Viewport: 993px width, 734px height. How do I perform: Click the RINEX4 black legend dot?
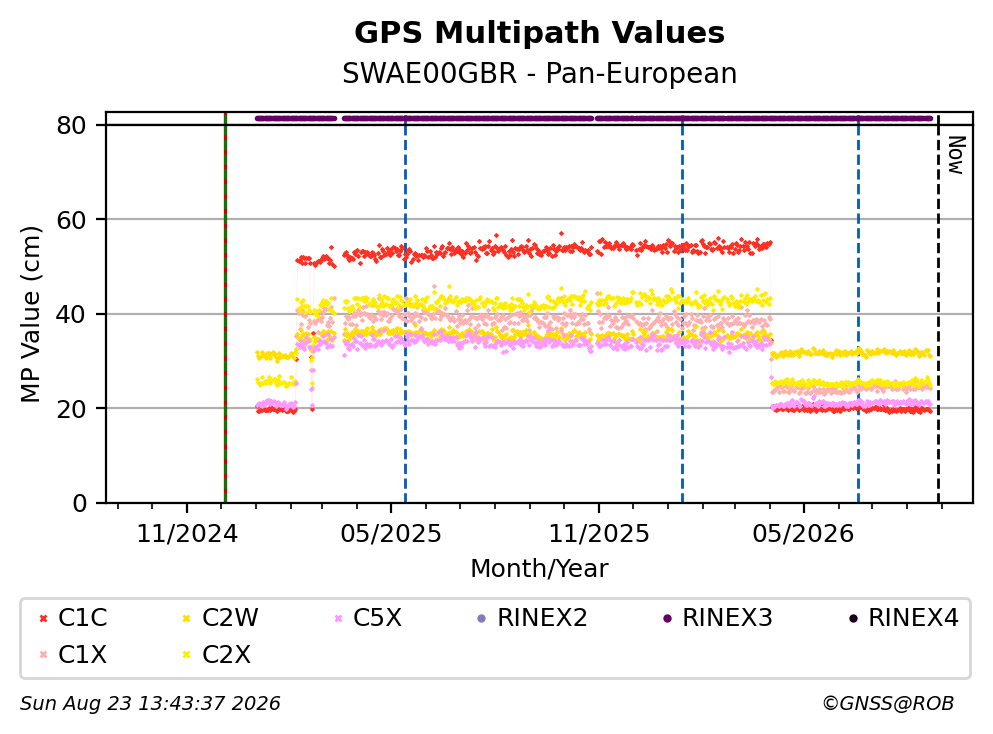click(x=853, y=618)
